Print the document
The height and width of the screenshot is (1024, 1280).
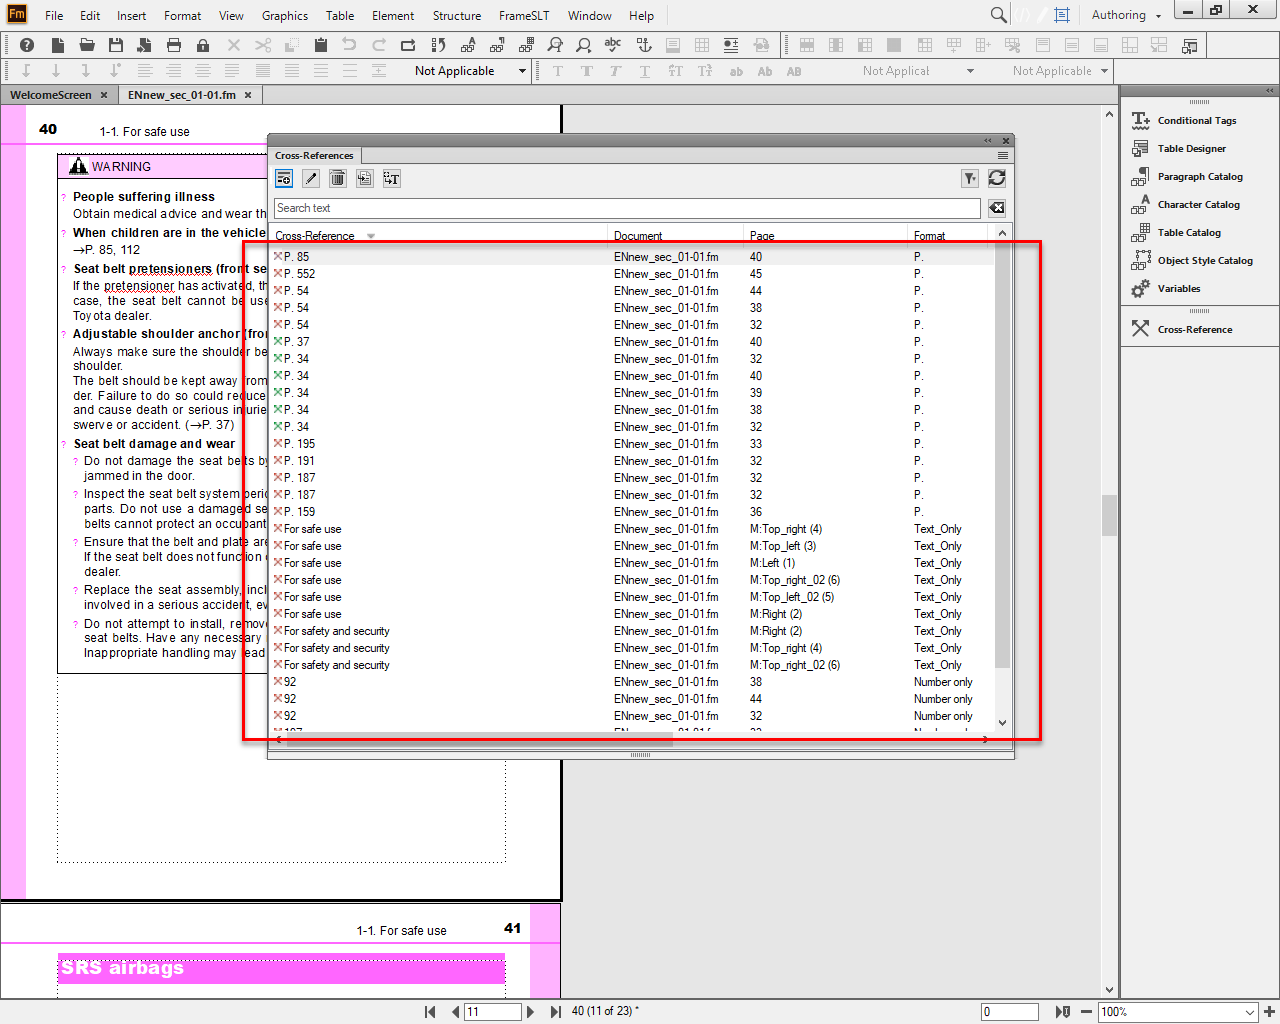pyautogui.click(x=172, y=45)
